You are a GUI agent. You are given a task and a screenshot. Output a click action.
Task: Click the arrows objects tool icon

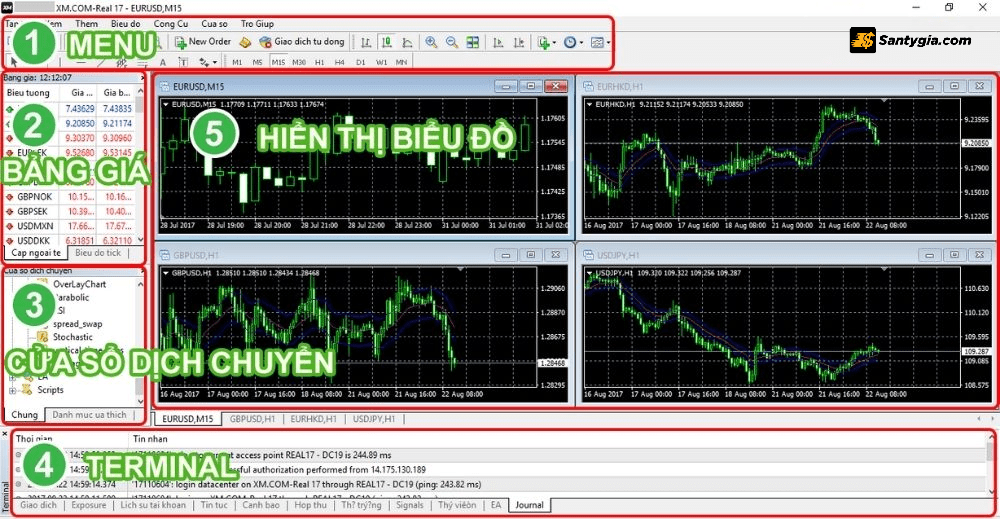(x=204, y=62)
